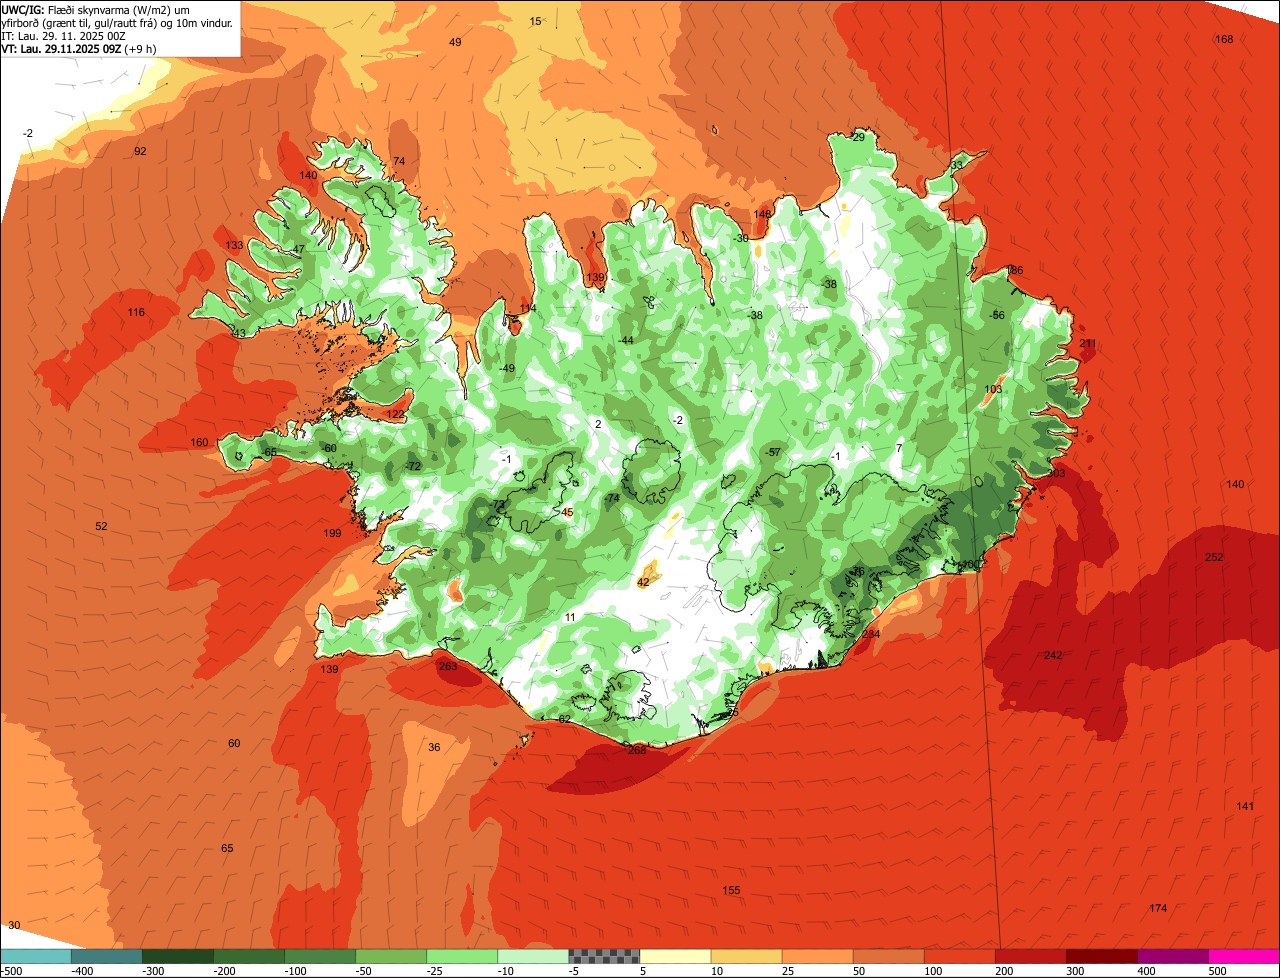
Task: Click the medium green -50 to -25 legend swatch
Action: 391,956
